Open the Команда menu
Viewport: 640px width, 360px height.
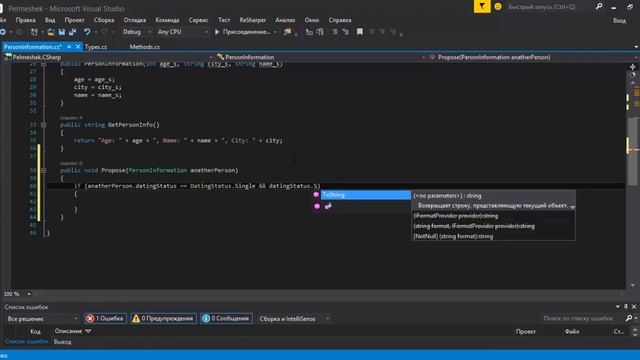(167, 20)
